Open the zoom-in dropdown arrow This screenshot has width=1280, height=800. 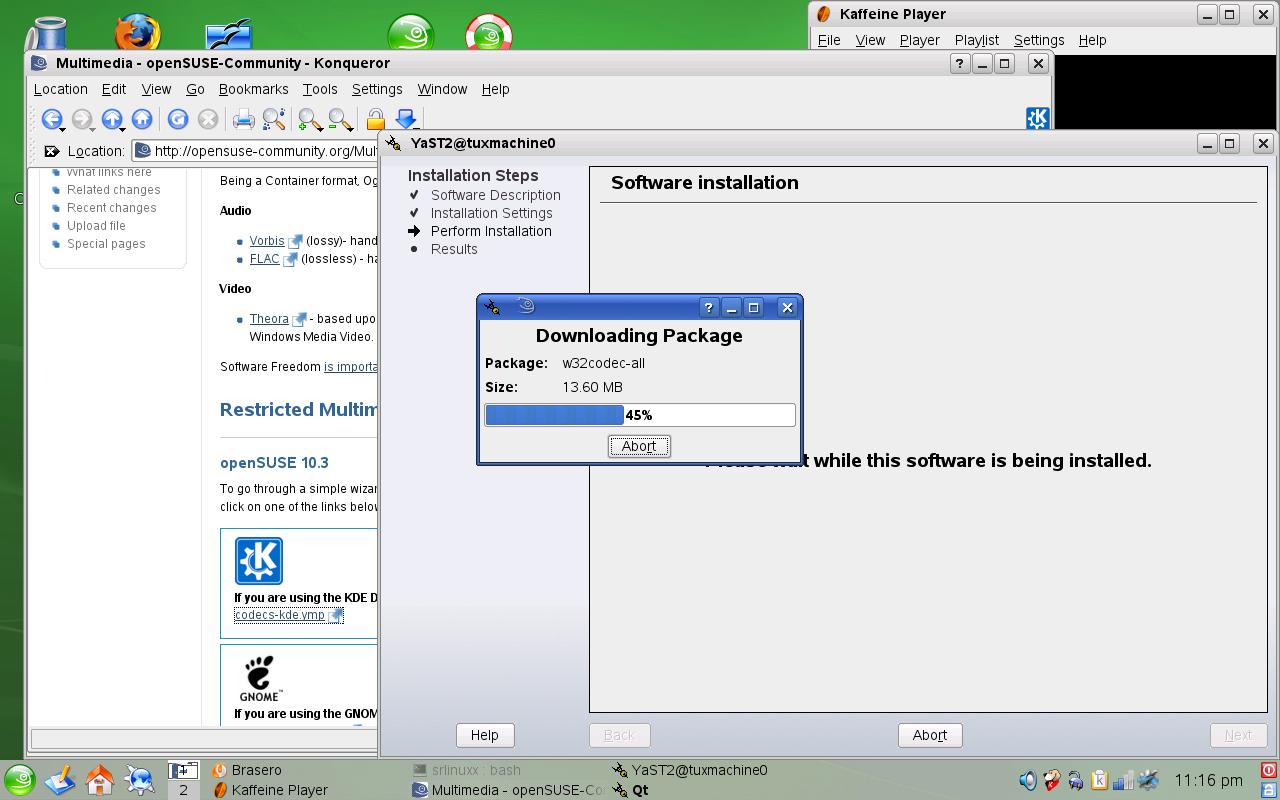[x=321, y=129]
